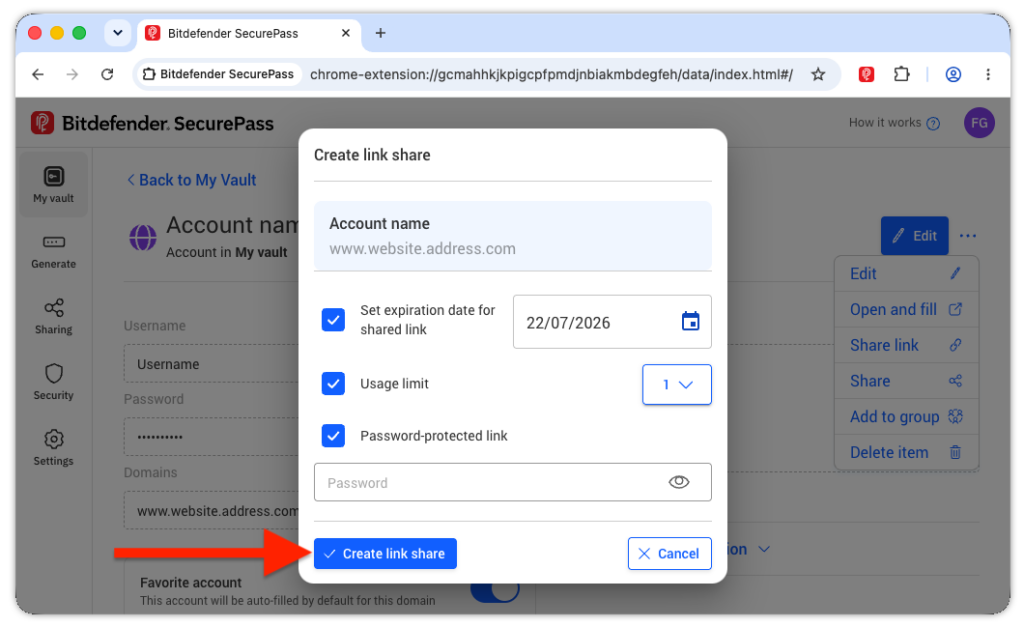Open the calendar date picker icon
Viewport: 1024px width, 627px height.
point(690,321)
